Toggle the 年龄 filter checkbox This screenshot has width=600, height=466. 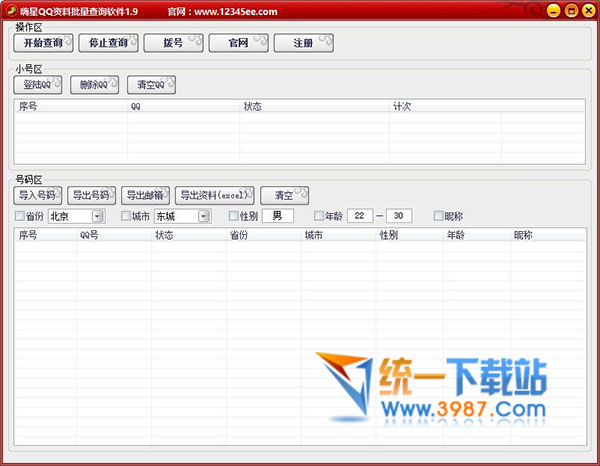(319, 216)
